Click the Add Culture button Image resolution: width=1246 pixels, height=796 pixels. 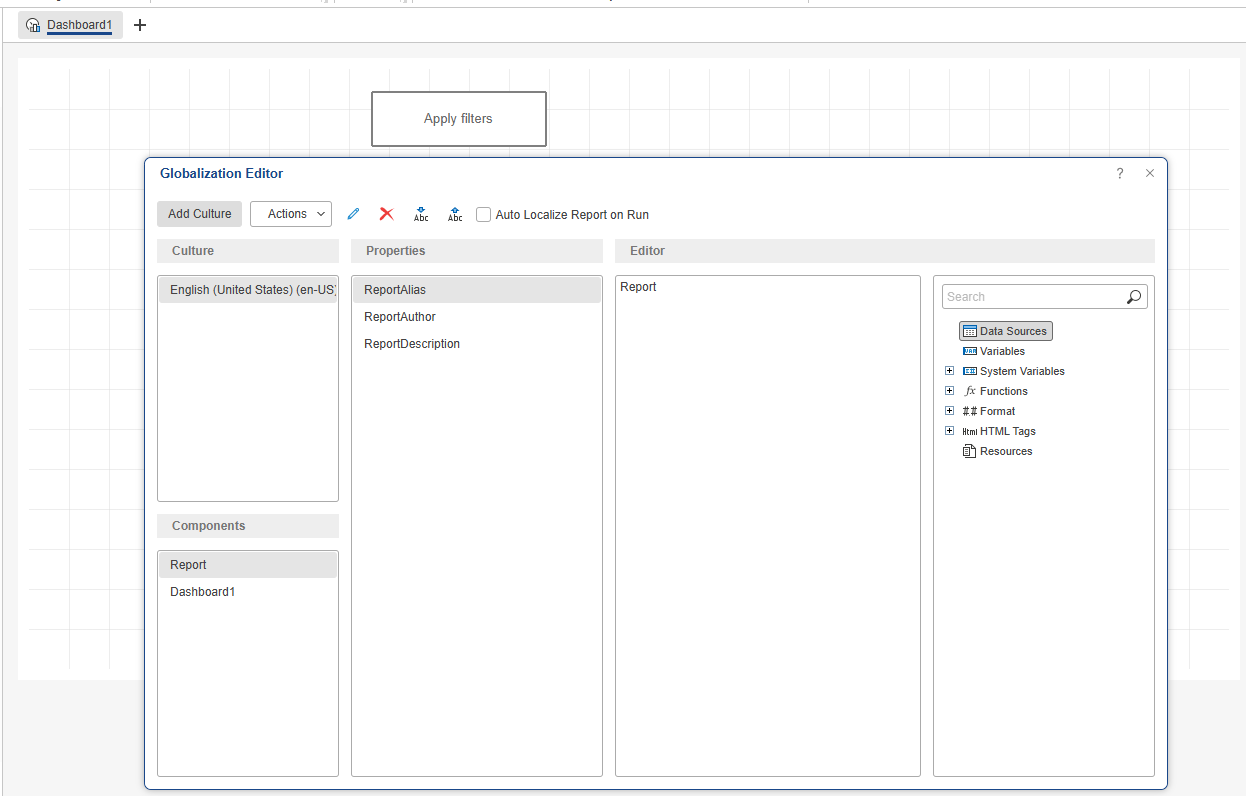pos(199,214)
